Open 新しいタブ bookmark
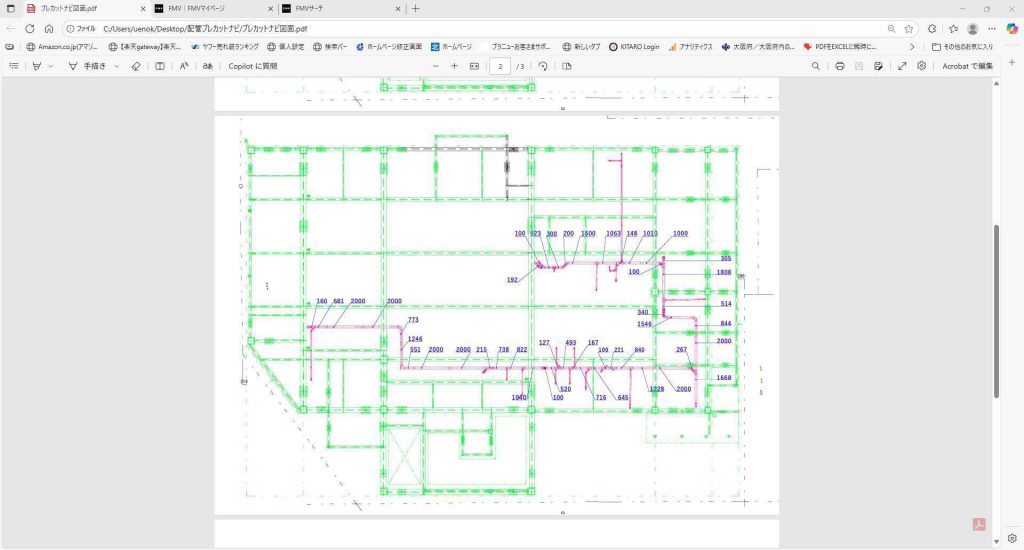1024x550 pixels. click(x=581, y=47)
